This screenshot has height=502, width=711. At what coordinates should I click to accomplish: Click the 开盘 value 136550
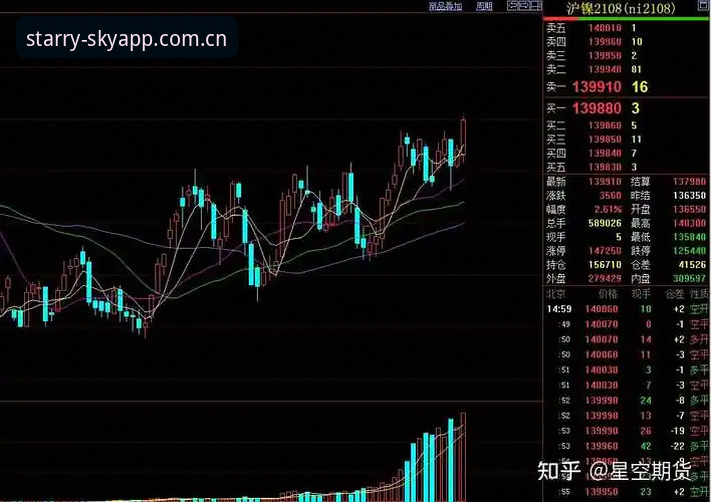(x=689, y=210)
